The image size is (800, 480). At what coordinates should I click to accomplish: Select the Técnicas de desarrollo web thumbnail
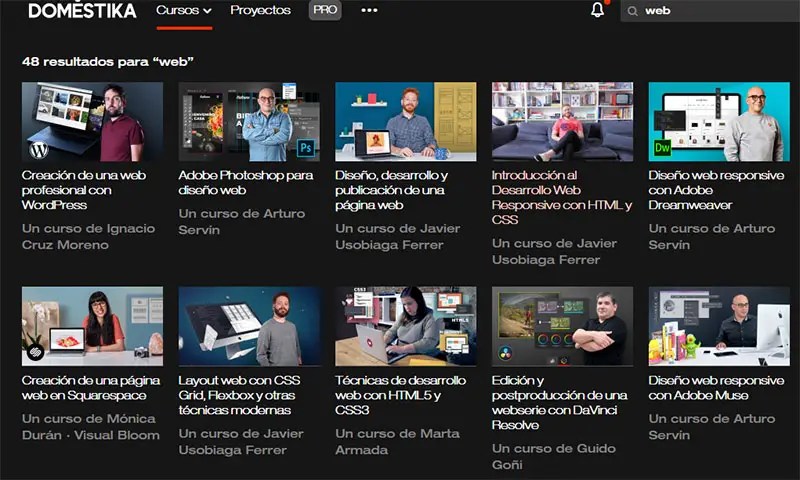point(406,326)
